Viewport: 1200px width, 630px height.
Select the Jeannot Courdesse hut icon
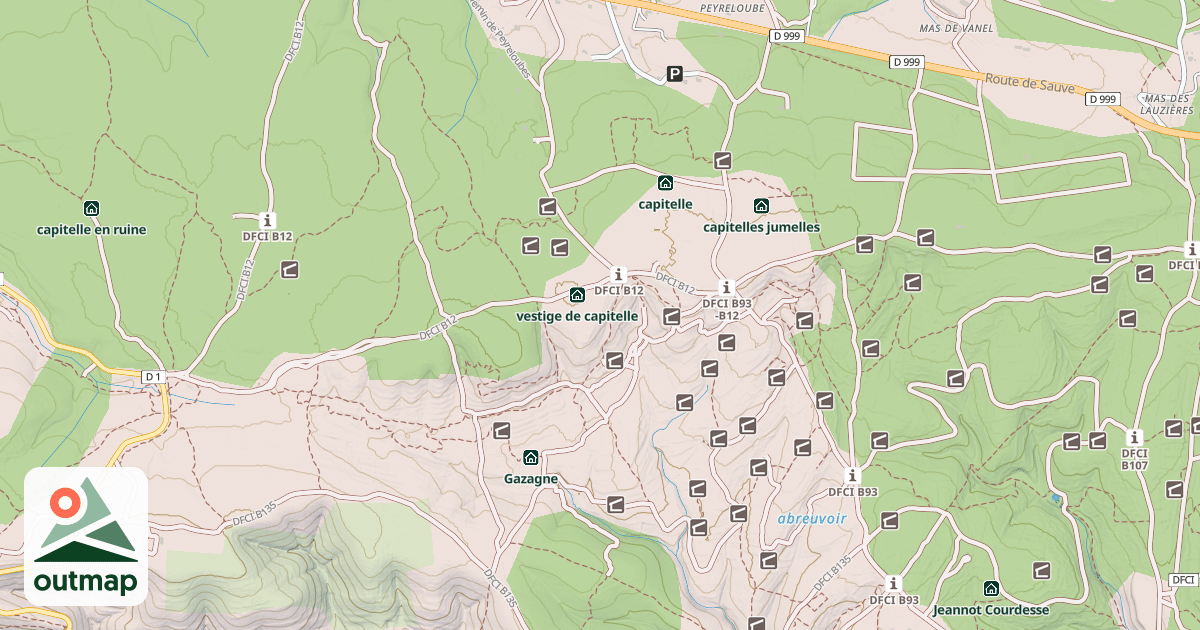tap(991, 588)
